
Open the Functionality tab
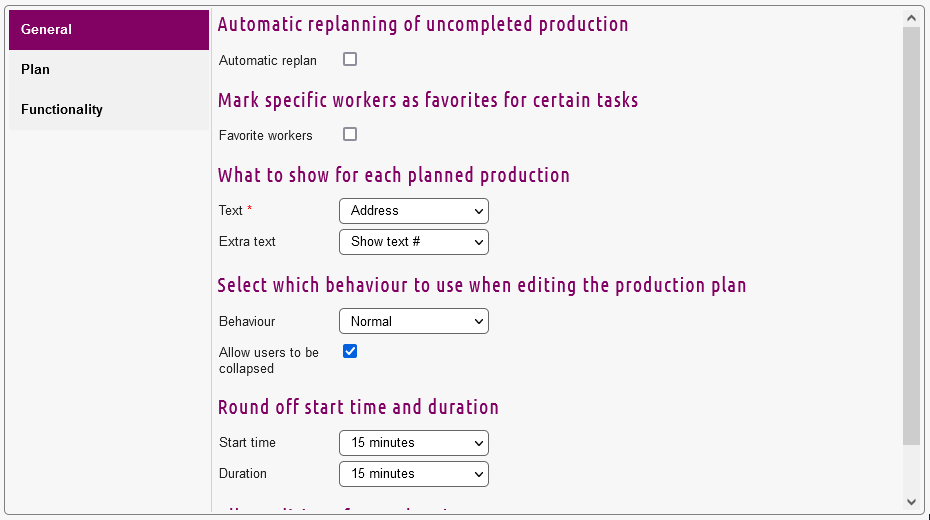(108, 110)
